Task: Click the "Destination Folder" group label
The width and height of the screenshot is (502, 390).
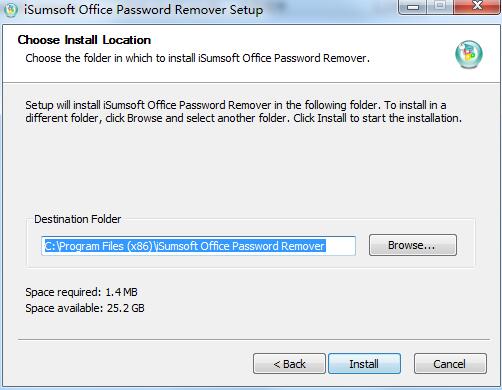Action: 78,219
